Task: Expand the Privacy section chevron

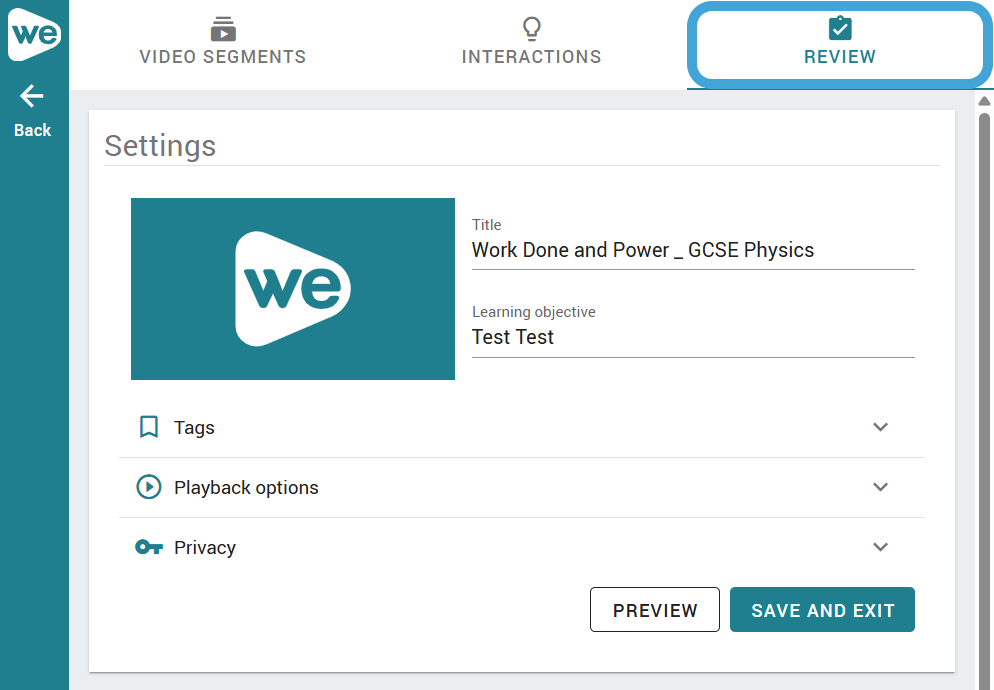Action: click(x=880, y=547)
